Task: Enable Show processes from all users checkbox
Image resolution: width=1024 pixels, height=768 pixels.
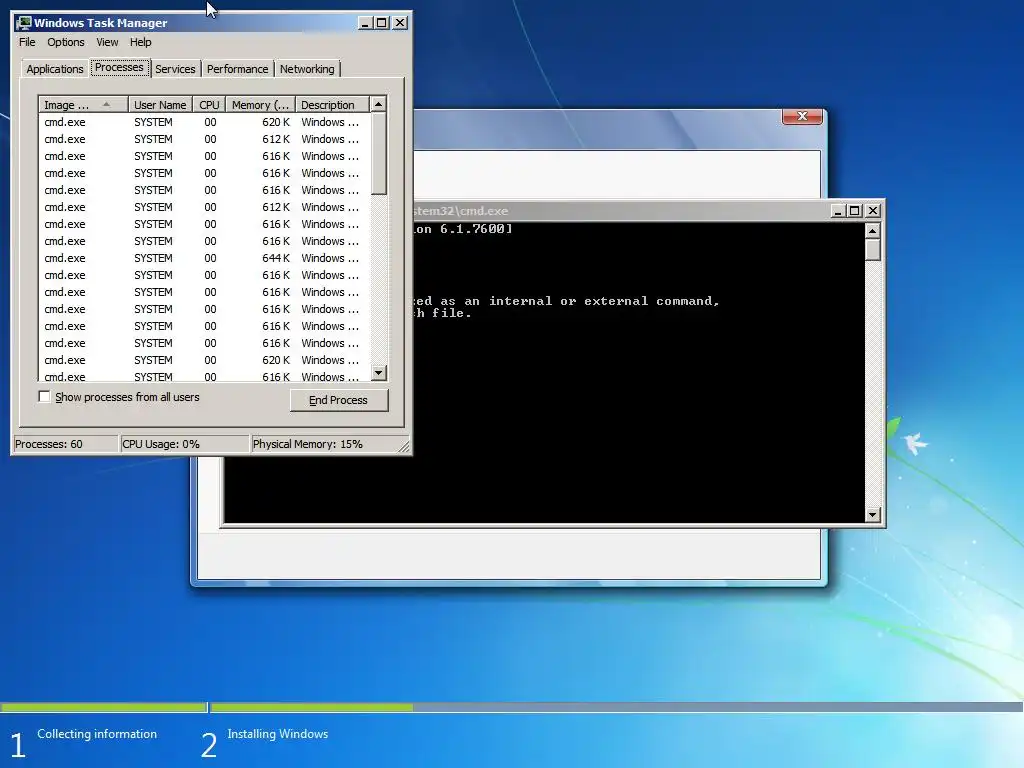Action: coord(44,397)
